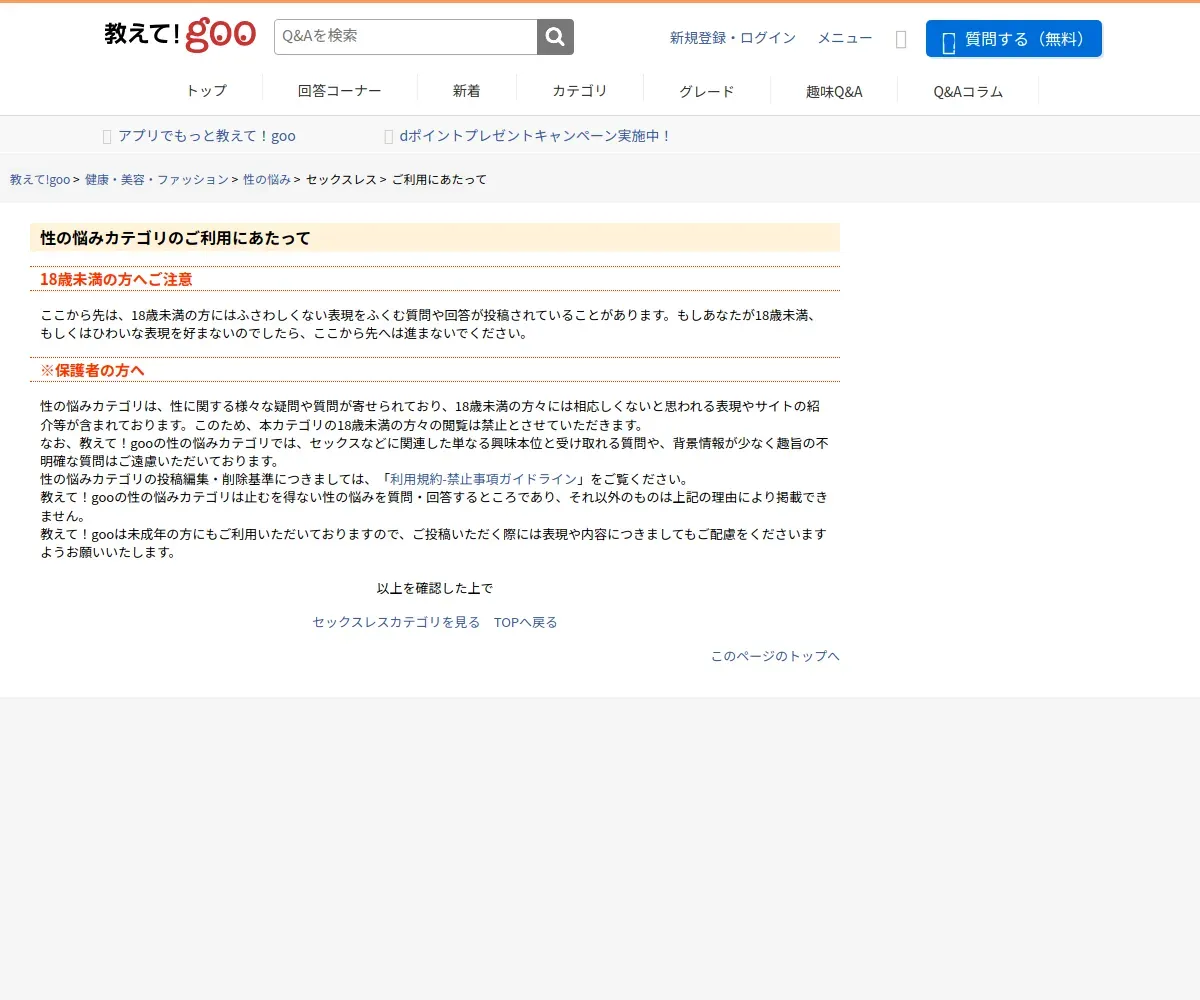This screenshot has width=1200, height=1000.
Task: Click 健康・美容・ファッション breadcrumb
Action: tap(157, 180)
